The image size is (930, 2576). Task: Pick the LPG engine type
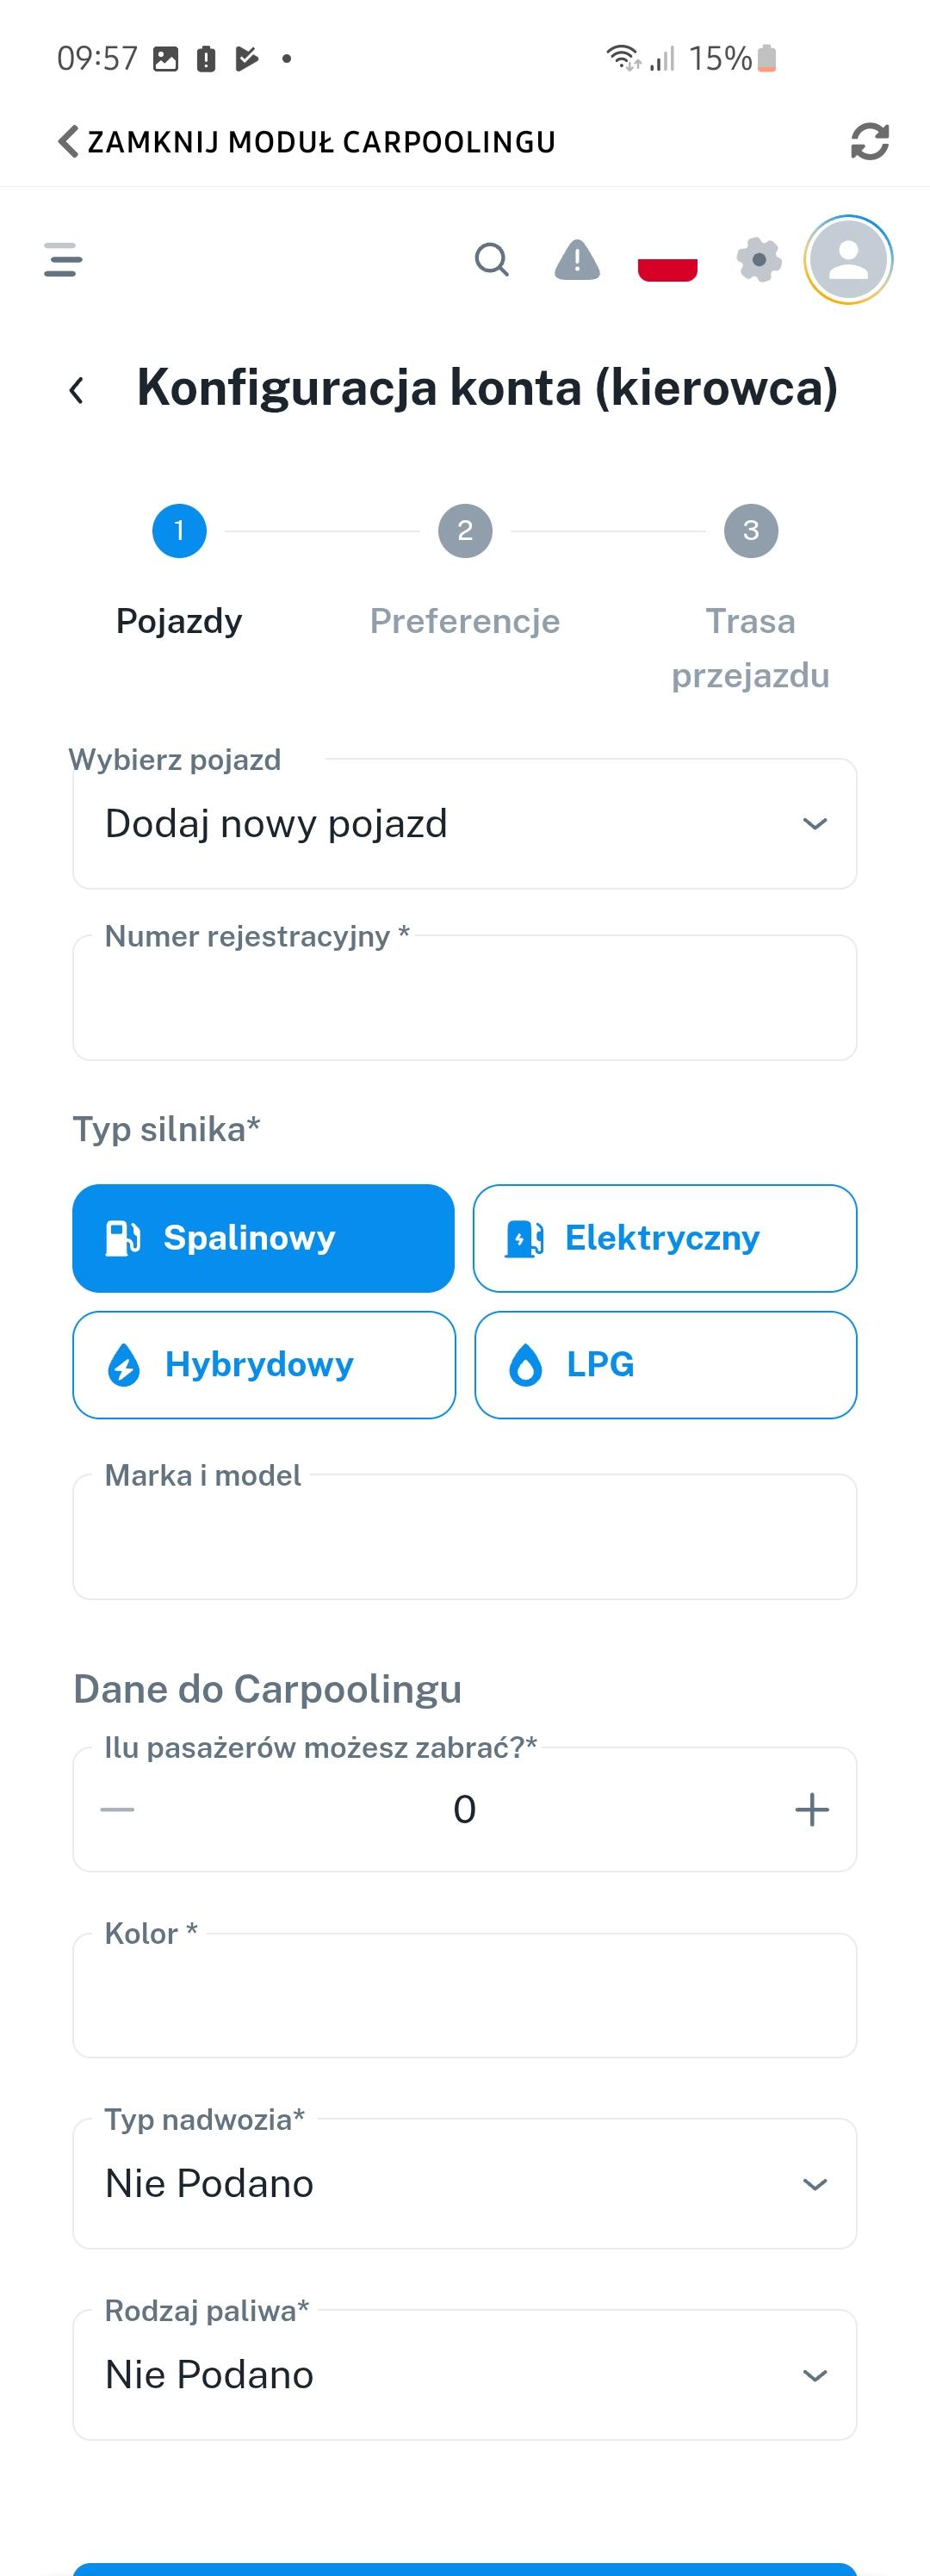[665, 1365]
